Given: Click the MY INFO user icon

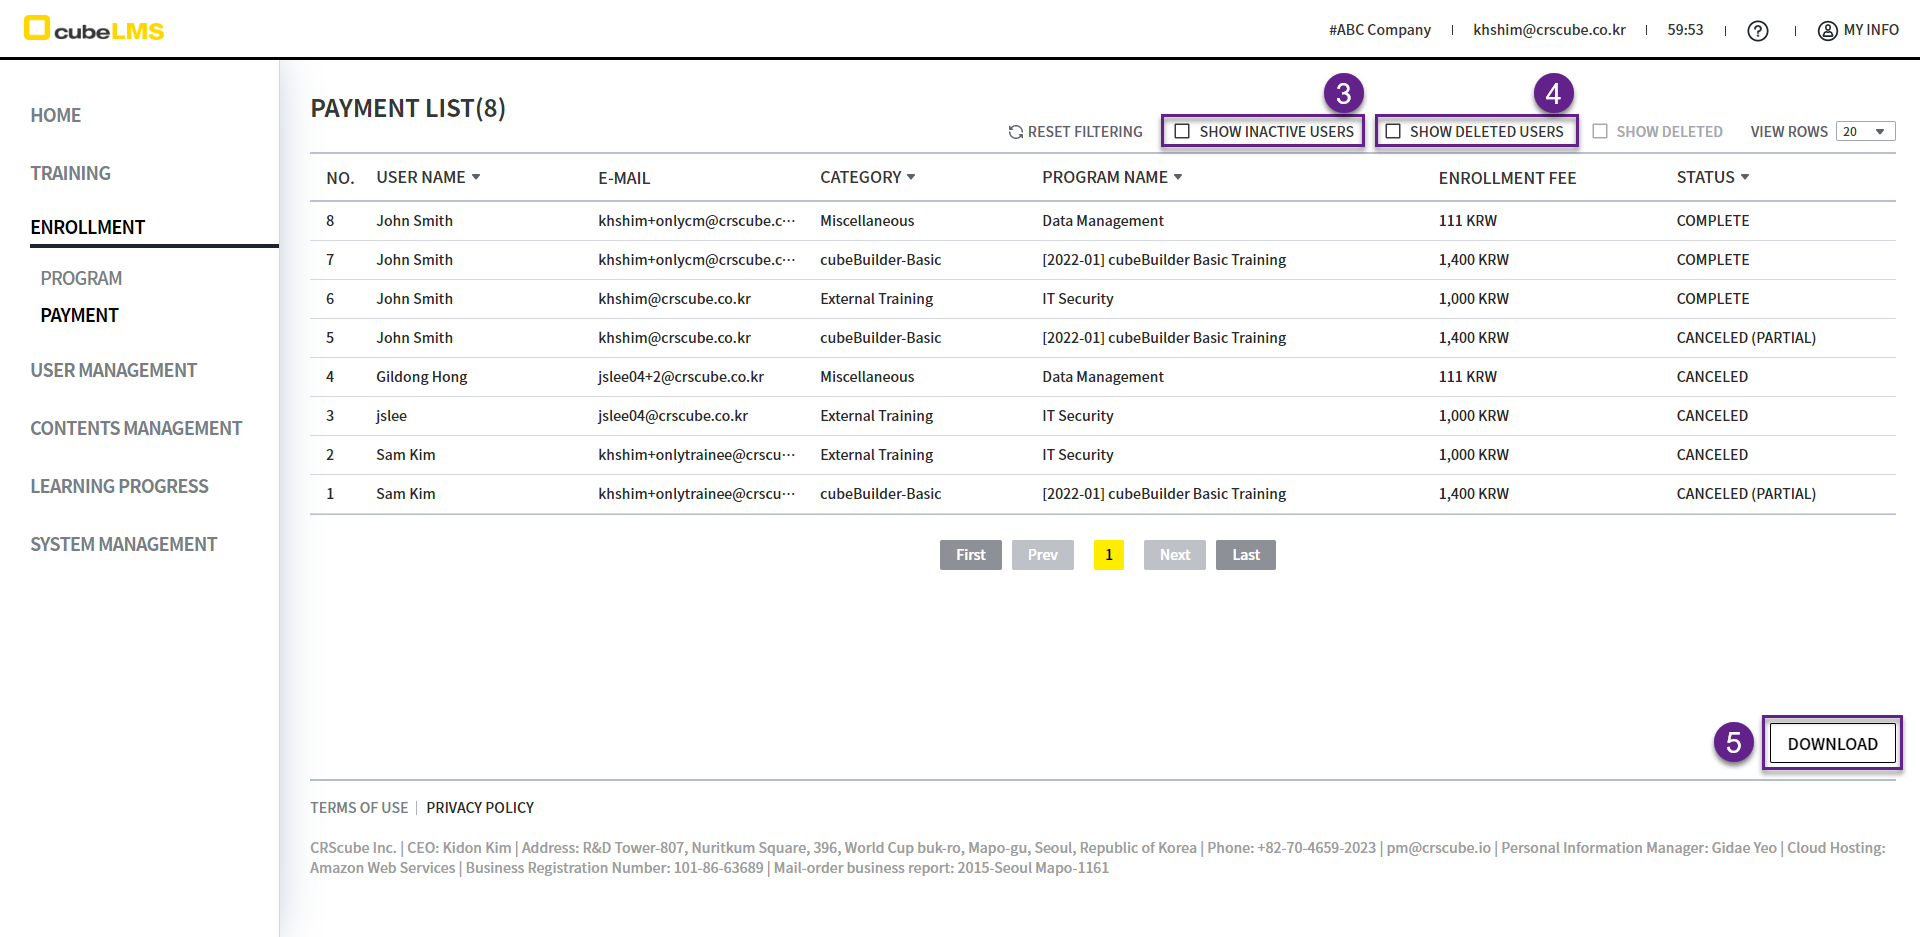Looking at the screenshot, I should (x=1827, y=31).
